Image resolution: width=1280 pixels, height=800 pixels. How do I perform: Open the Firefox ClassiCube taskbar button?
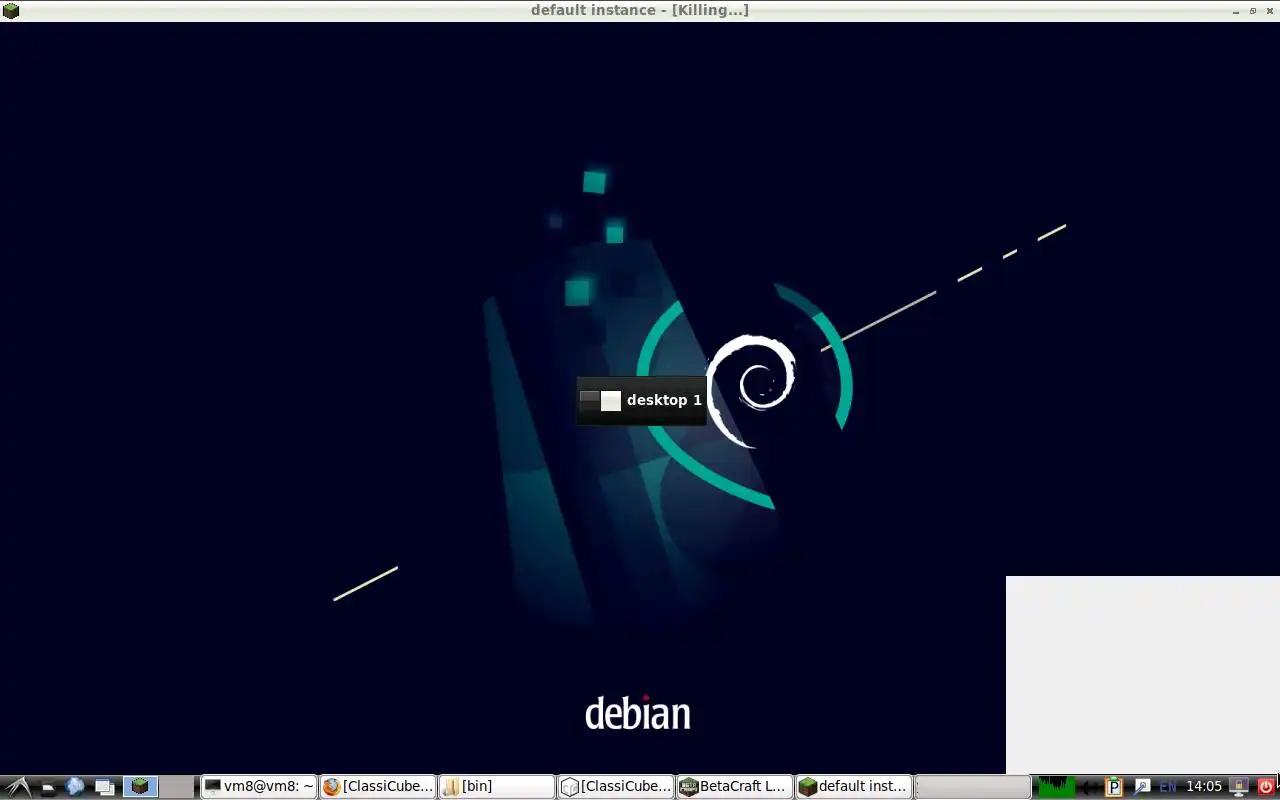pos(378,786)
